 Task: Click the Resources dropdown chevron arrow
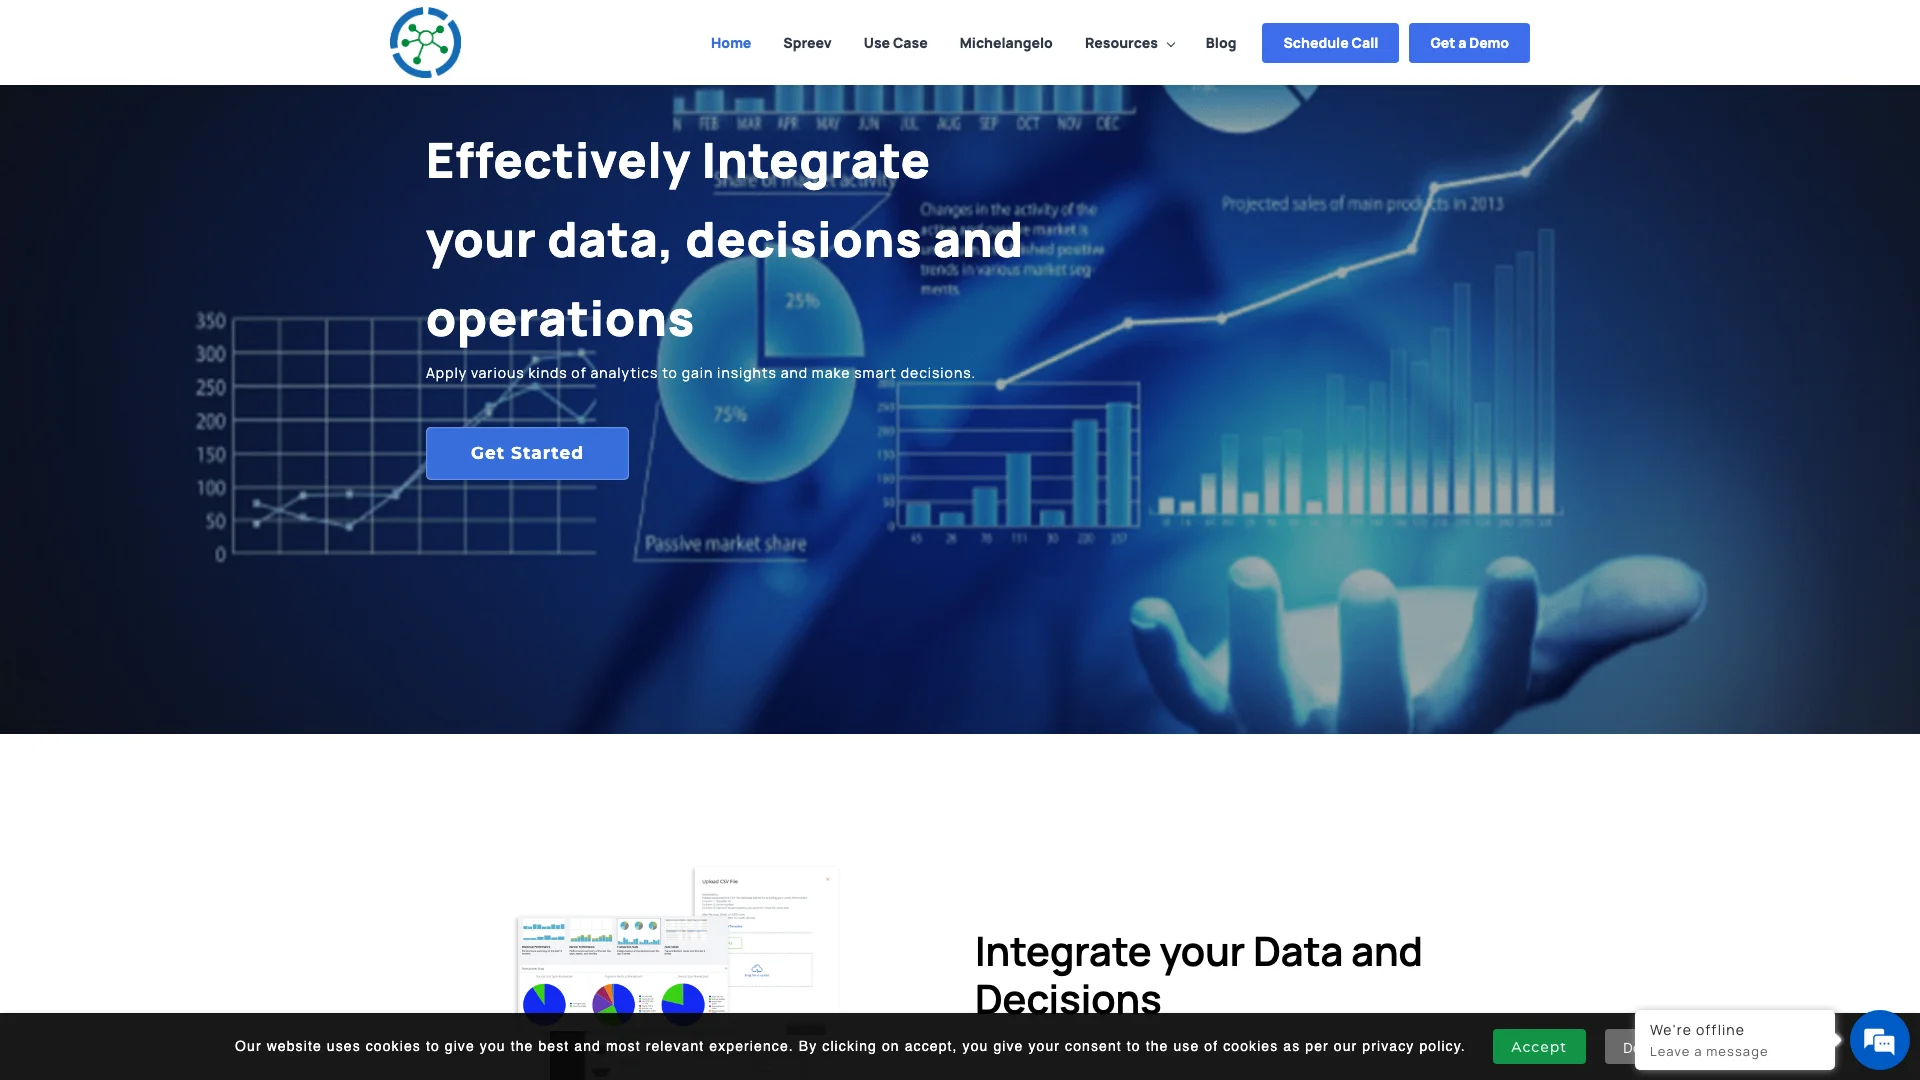coord(1170,44)
